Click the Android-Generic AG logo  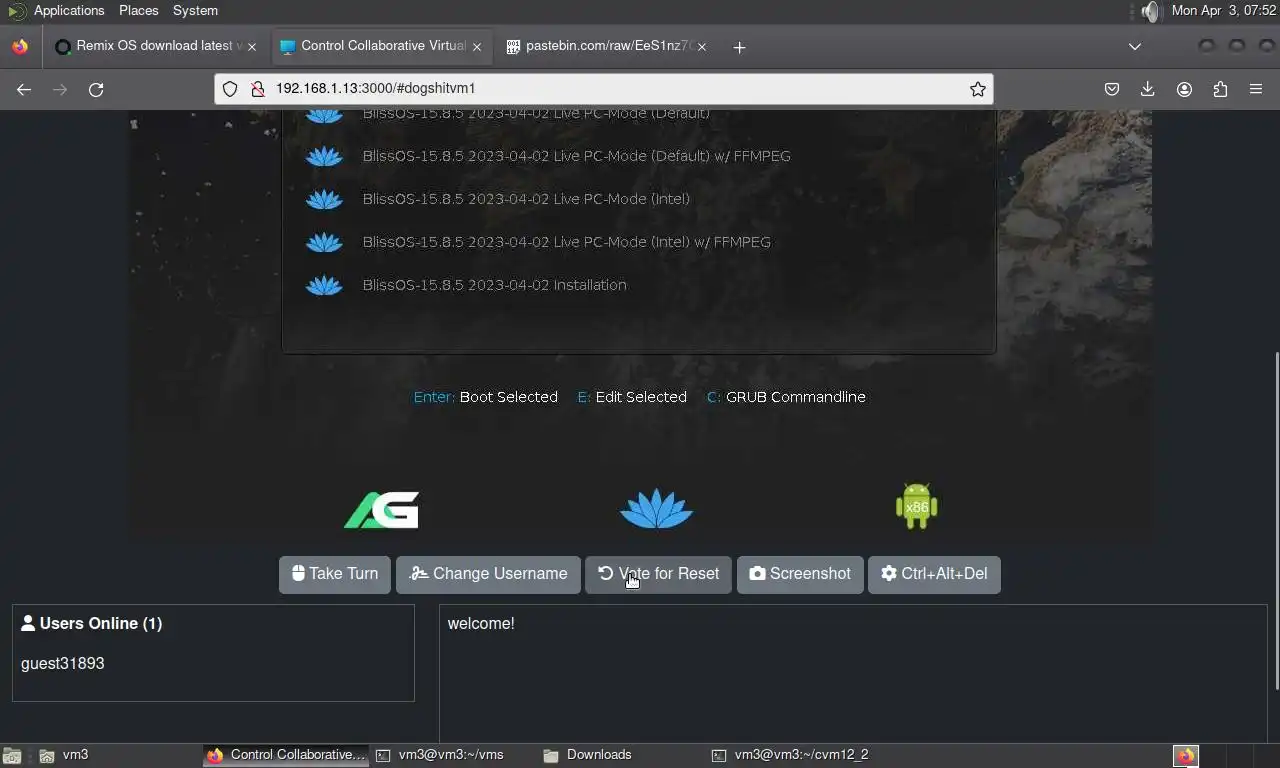point(381,509)
